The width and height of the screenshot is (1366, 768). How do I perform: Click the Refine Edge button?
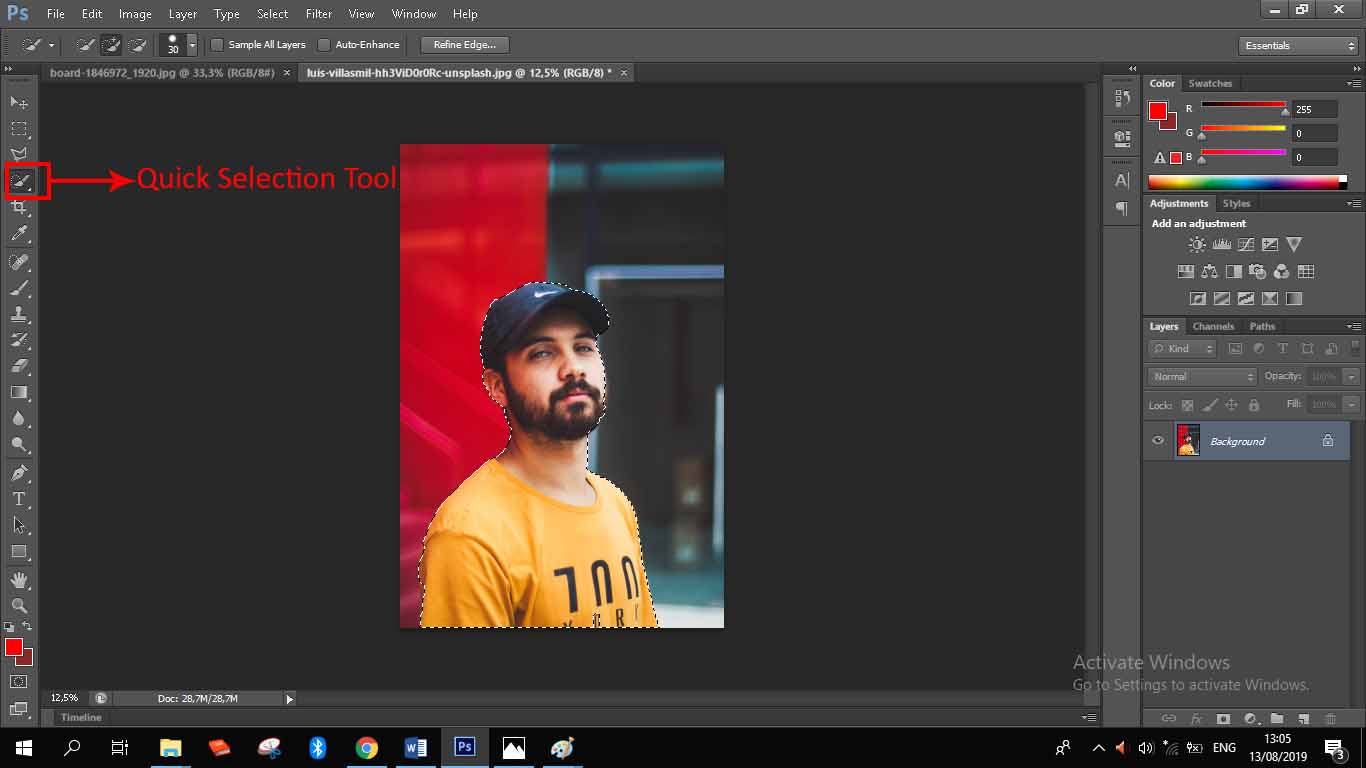[465, 45]
